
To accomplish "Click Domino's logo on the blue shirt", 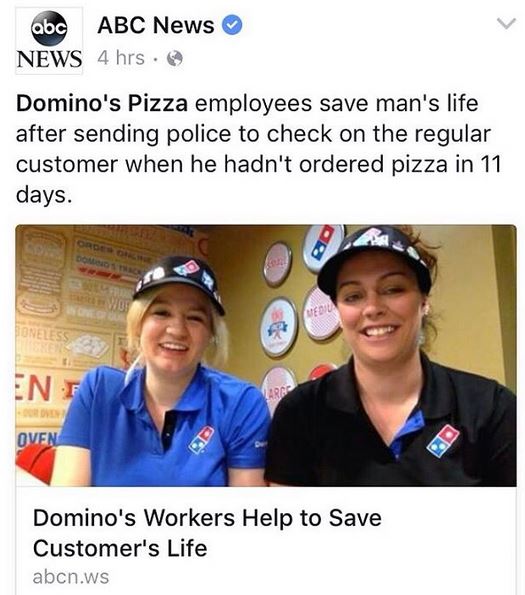I will click(201, 440).
